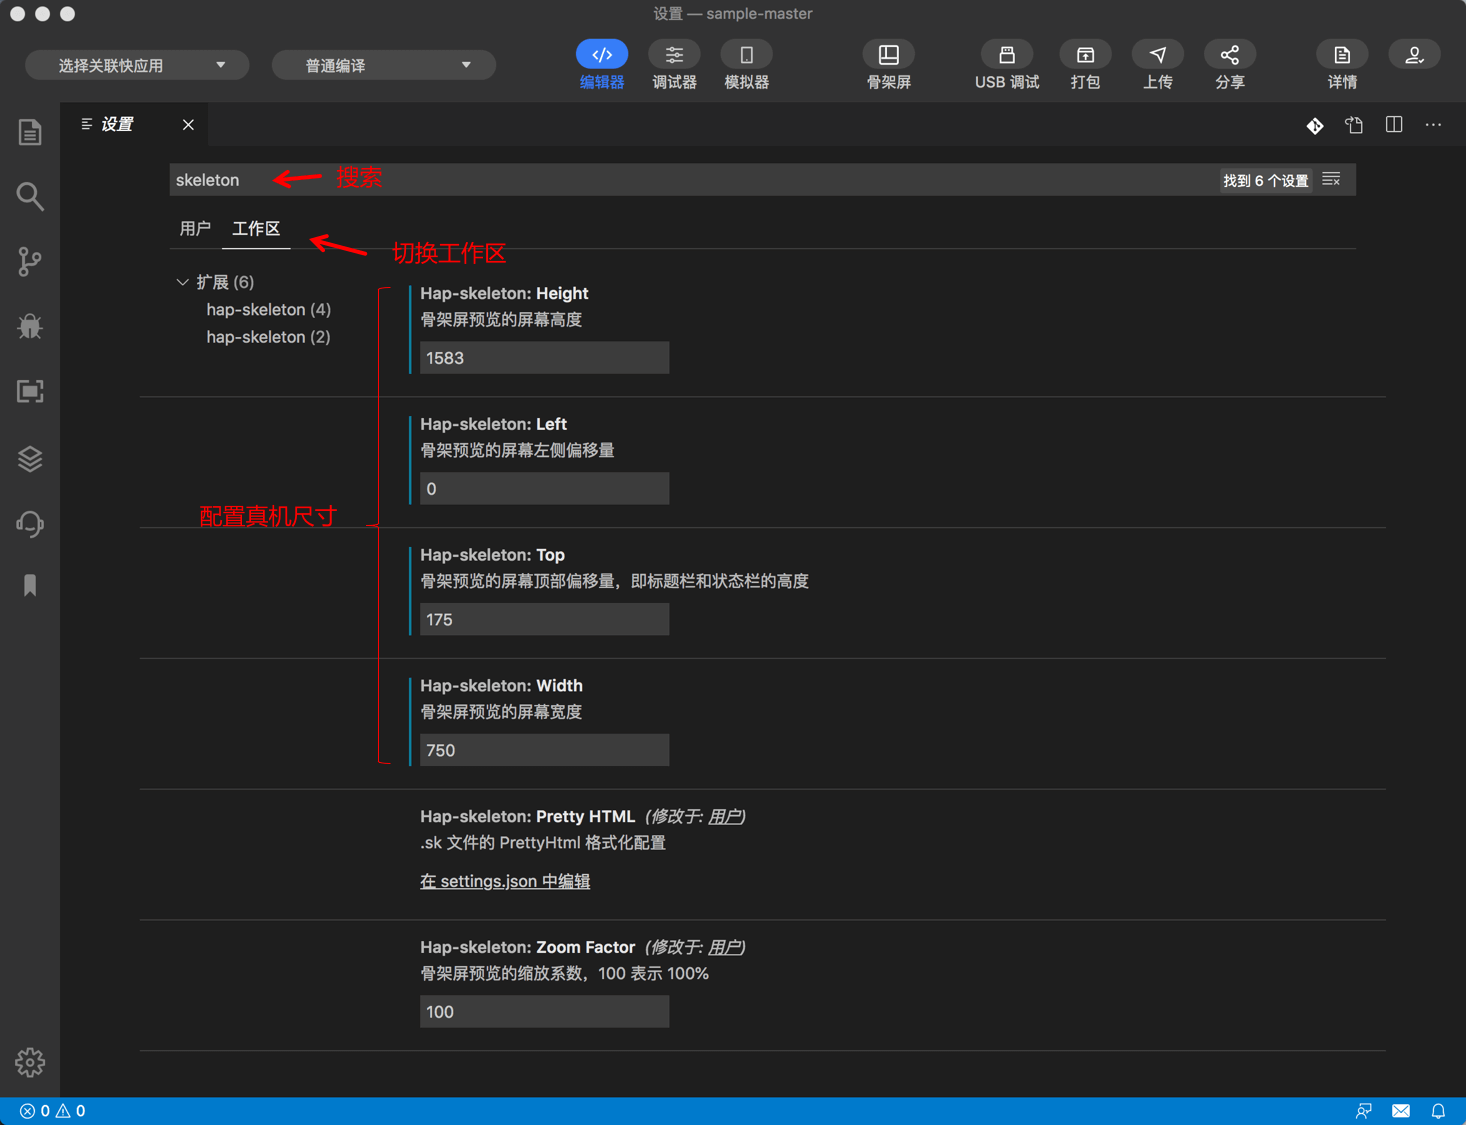Click the manage gear icon at bottom left
Viewport: 1466px width, 1125px height.
pos(30,1062)
